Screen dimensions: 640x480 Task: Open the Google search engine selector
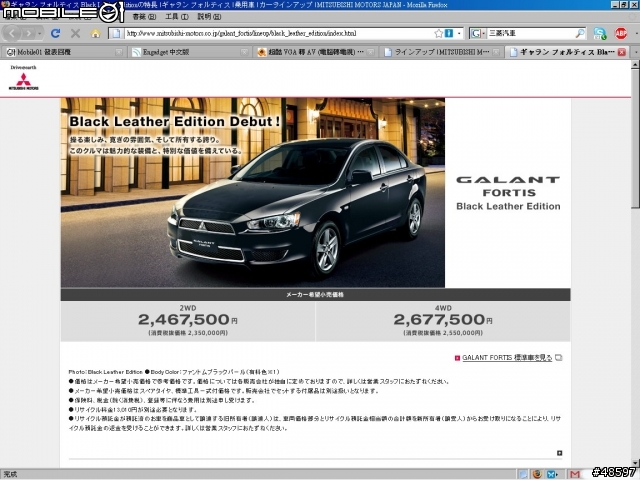click(x=478, y=33)
